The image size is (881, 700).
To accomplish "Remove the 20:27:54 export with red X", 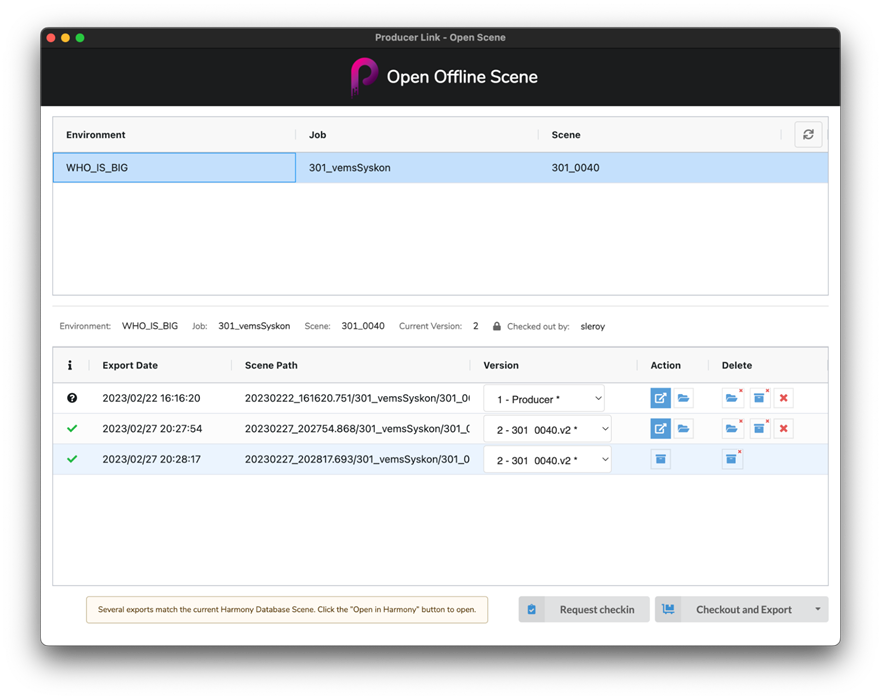I will point(783,429).
